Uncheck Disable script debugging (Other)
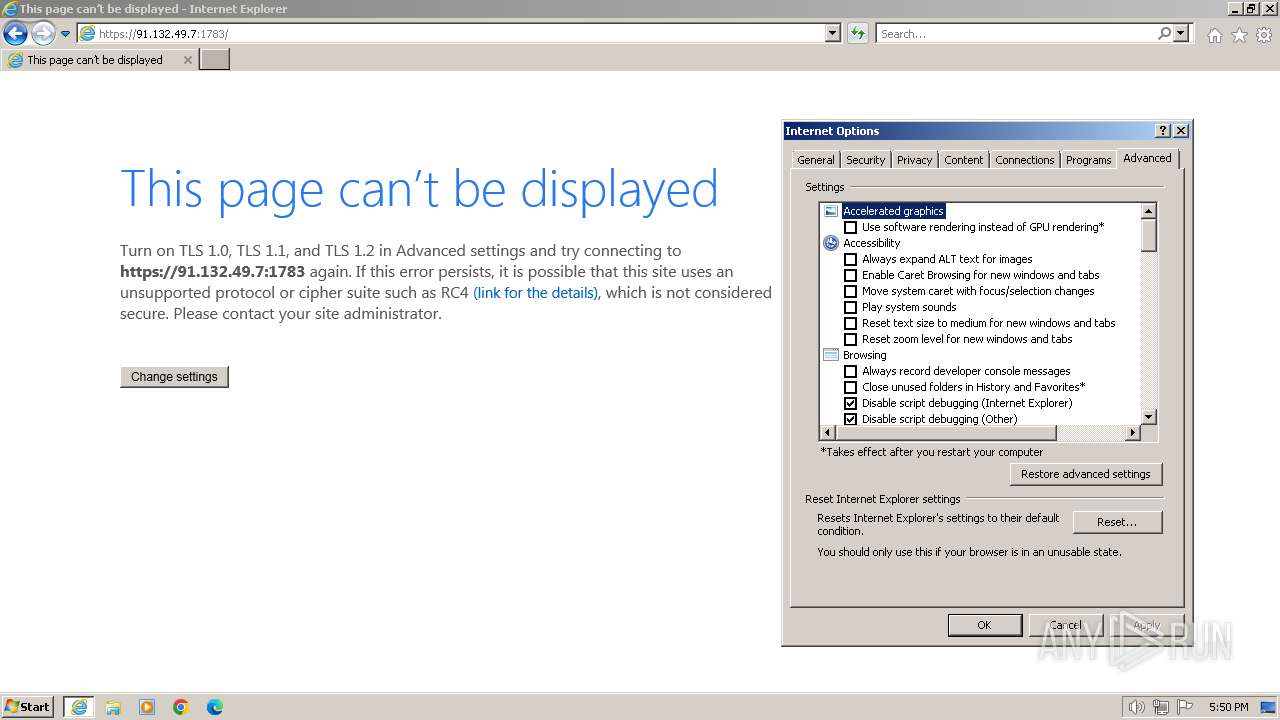The image size is (1280, 720). [850, 419]
